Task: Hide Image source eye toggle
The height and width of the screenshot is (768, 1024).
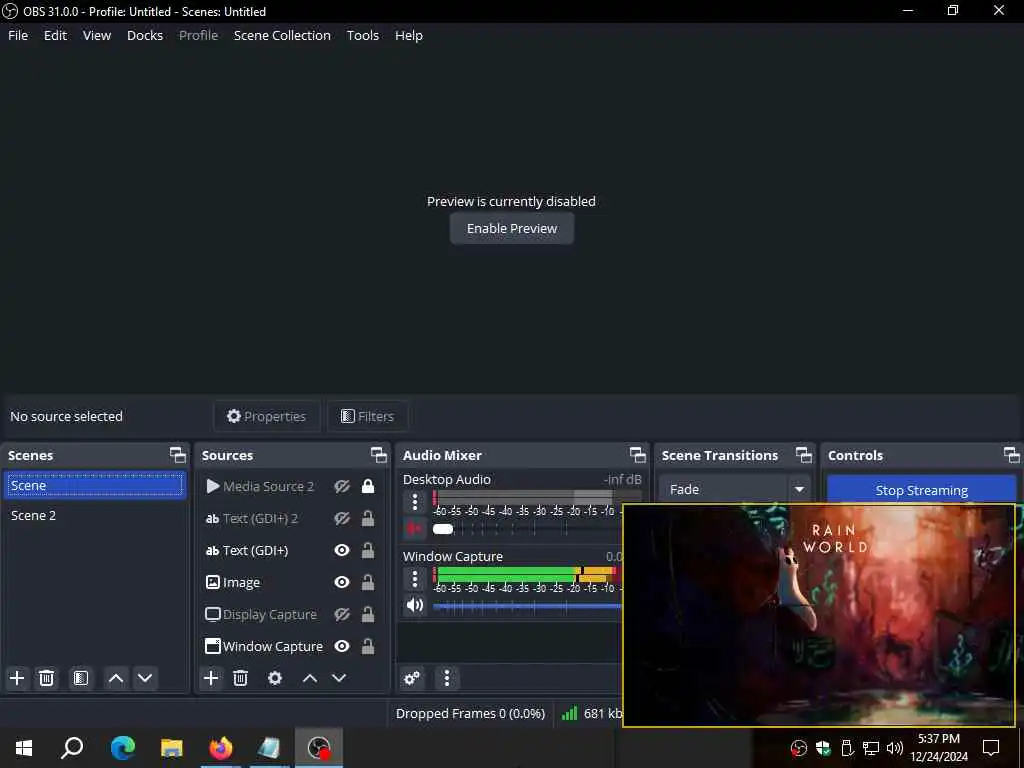Action: point(342,582)
